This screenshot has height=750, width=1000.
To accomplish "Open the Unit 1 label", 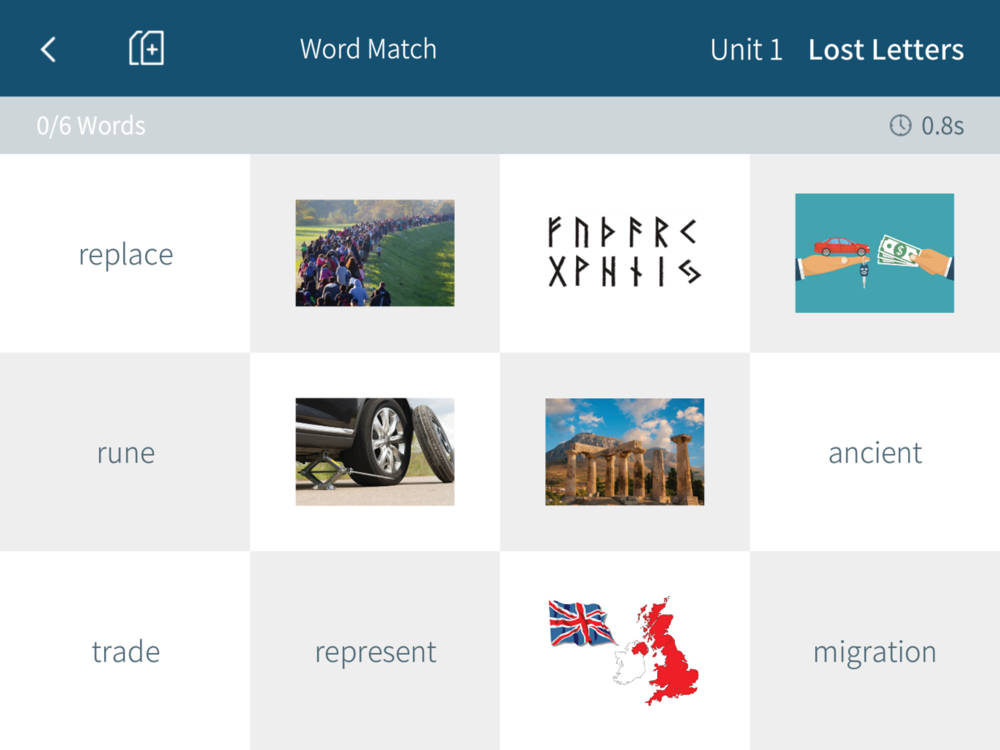I will [x=746, y=50].
